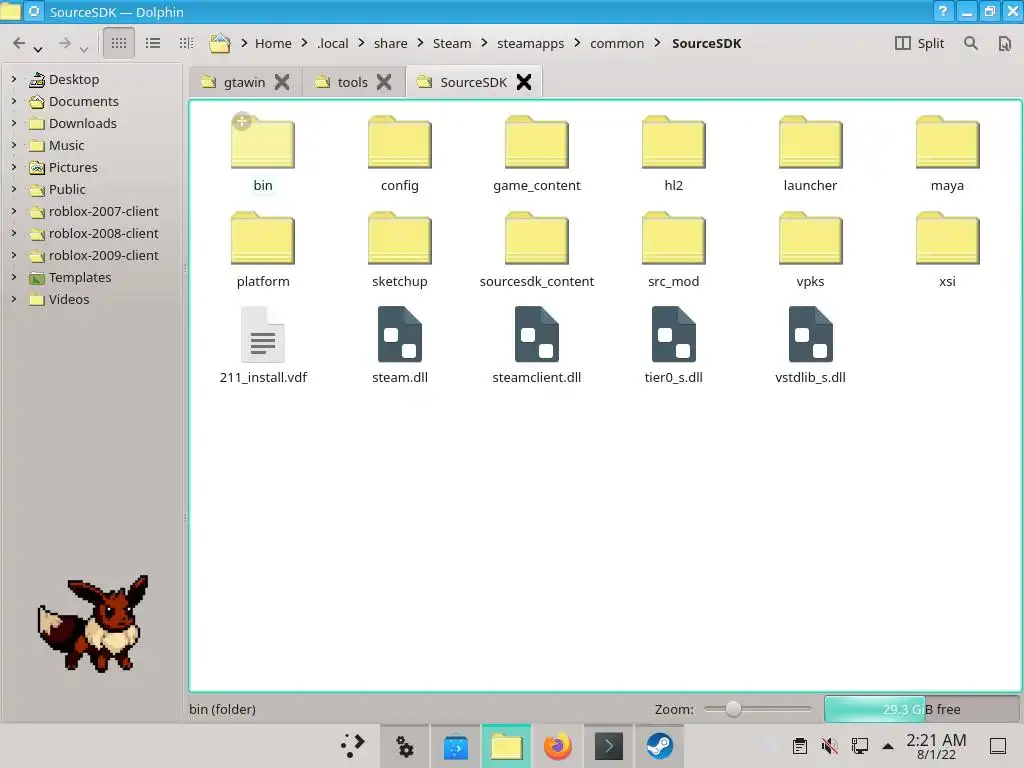Expand the Videos tree item
1024x768 pixels.
click(14, 299)
